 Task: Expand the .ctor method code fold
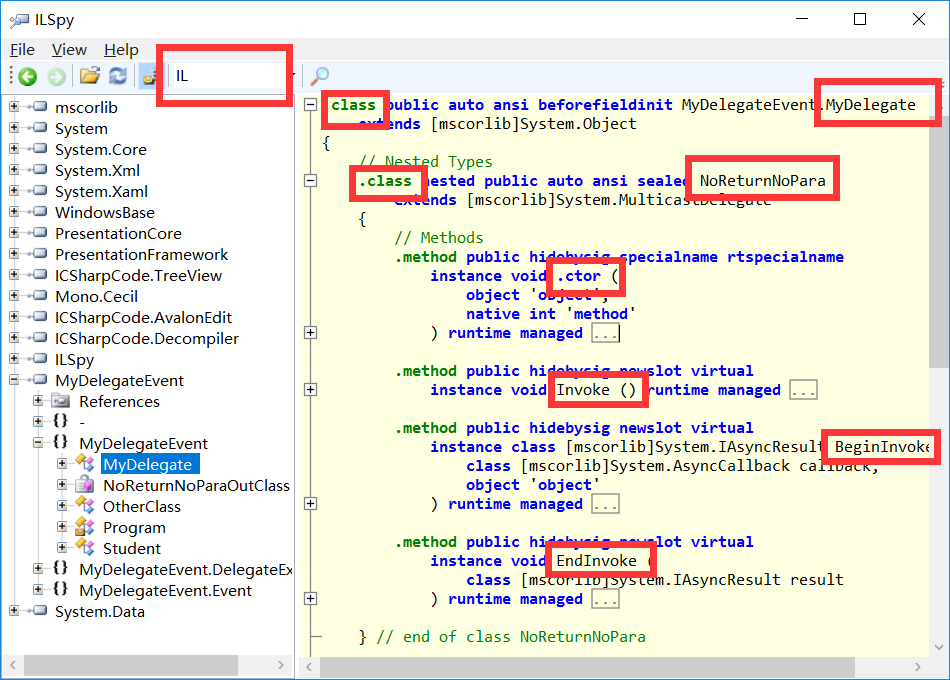tap(310, 332)
